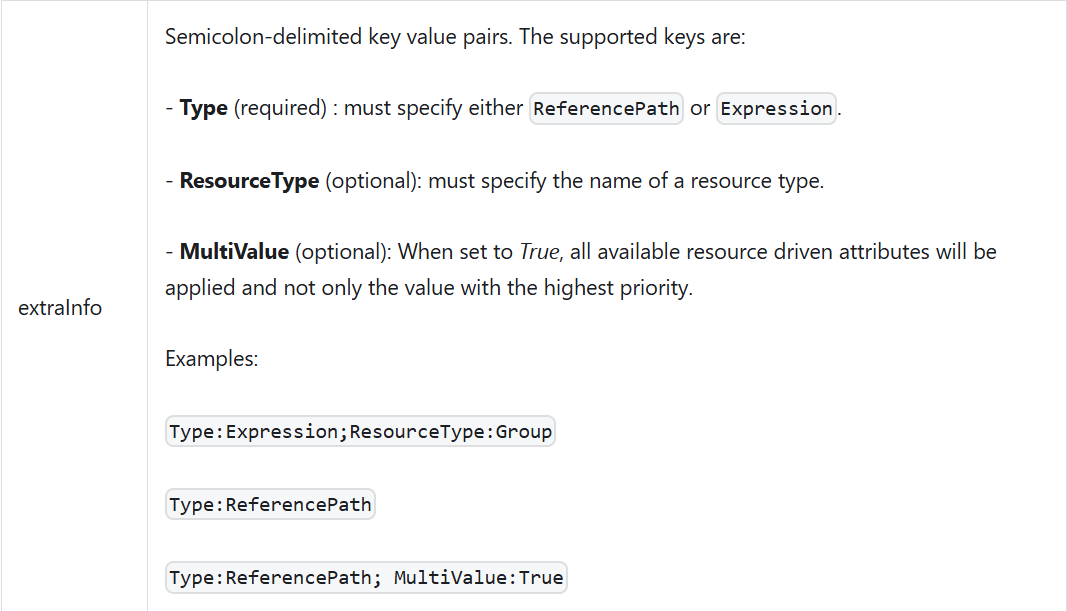This screenshot has width=1067, height=611.
Task: Click the Semicolon-delimited key value pairs sentence
Action: 455,37
